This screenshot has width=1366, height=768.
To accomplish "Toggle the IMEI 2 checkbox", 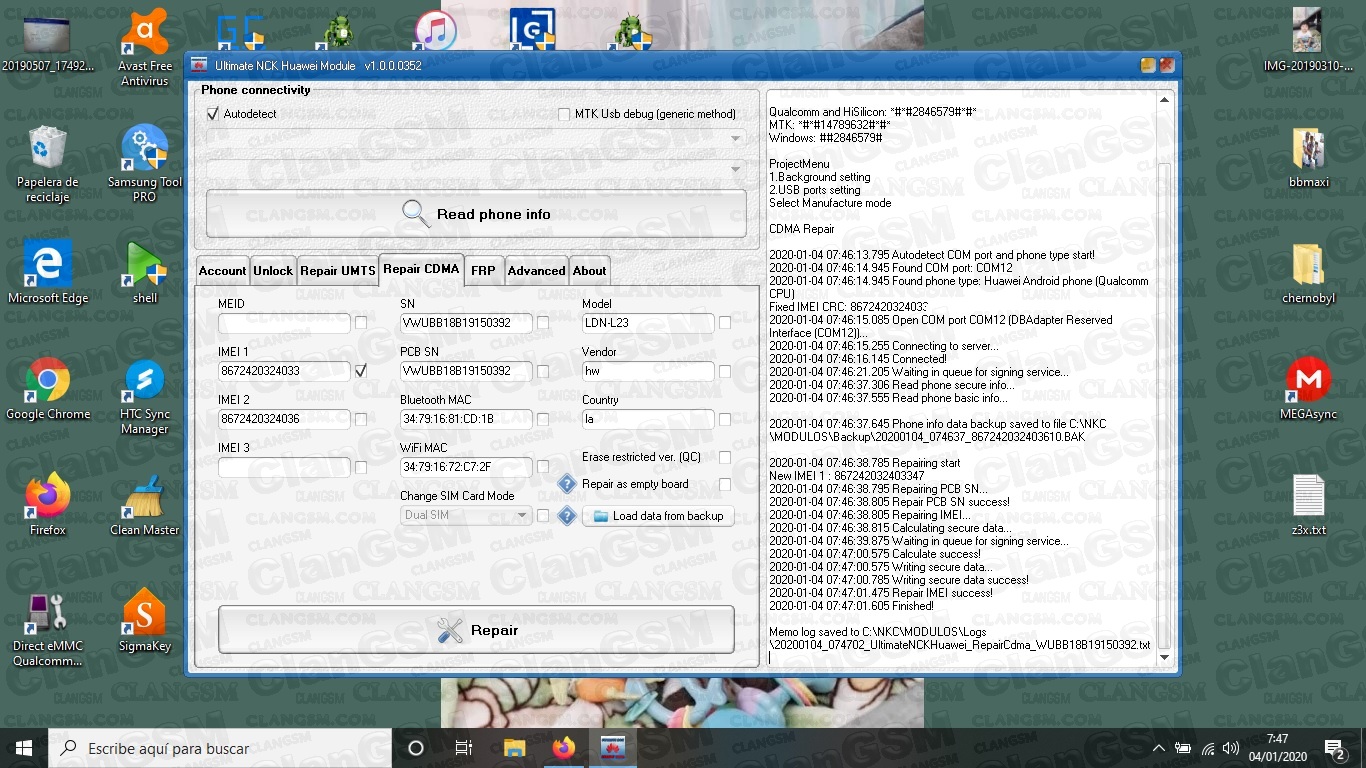I will pyautogui.click(x=360, y=419).
